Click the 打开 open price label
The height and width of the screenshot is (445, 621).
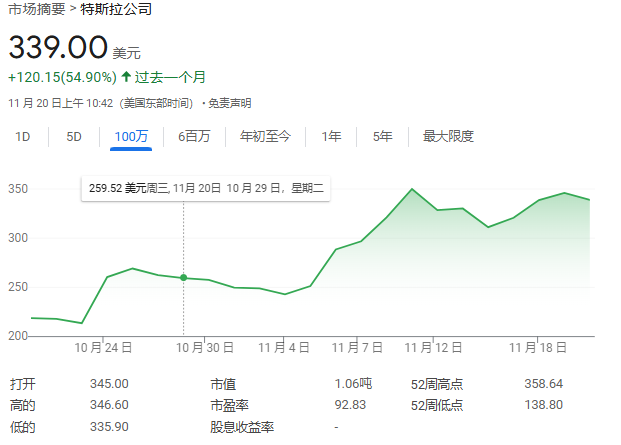pyautogui.click(x=23, y=384)
